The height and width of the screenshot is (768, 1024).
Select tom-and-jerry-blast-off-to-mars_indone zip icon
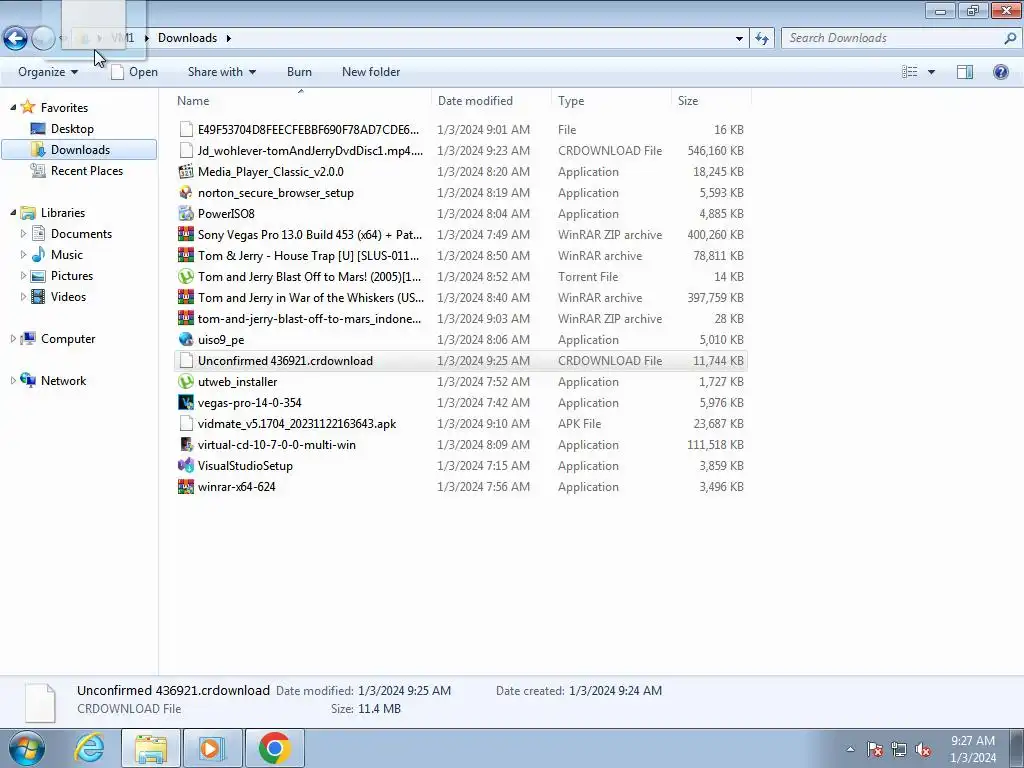coord(186,319)
